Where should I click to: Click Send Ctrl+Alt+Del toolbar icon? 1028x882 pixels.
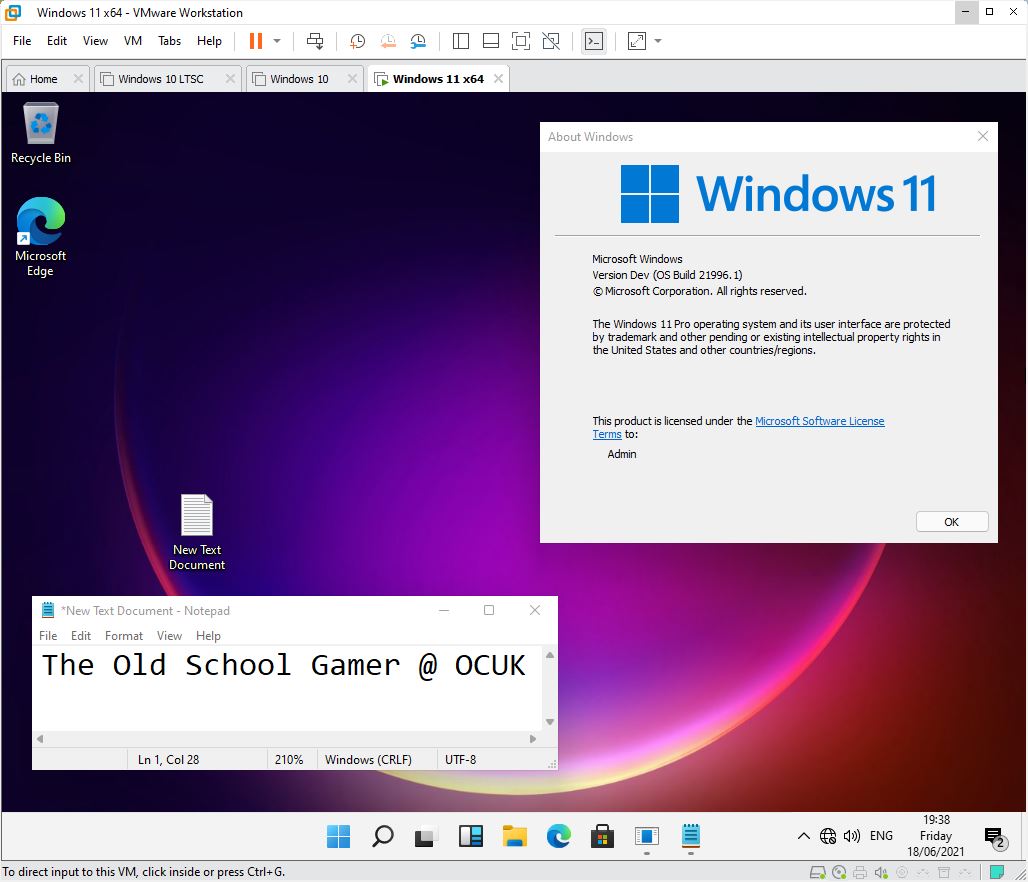[x=315, y=41]
